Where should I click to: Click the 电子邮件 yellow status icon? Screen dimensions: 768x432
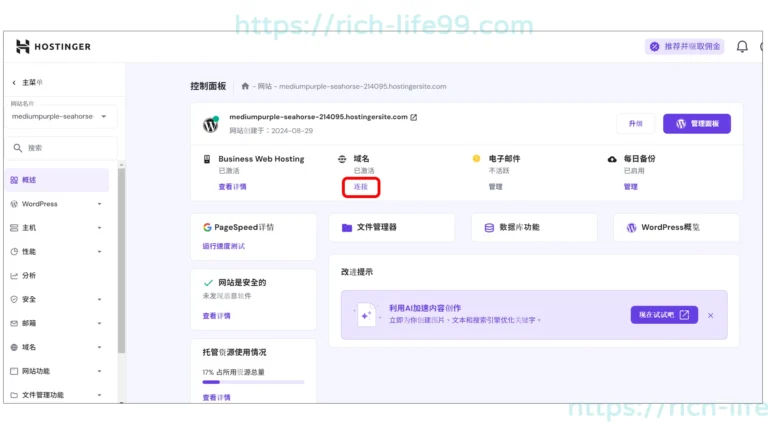pos(476,159)
